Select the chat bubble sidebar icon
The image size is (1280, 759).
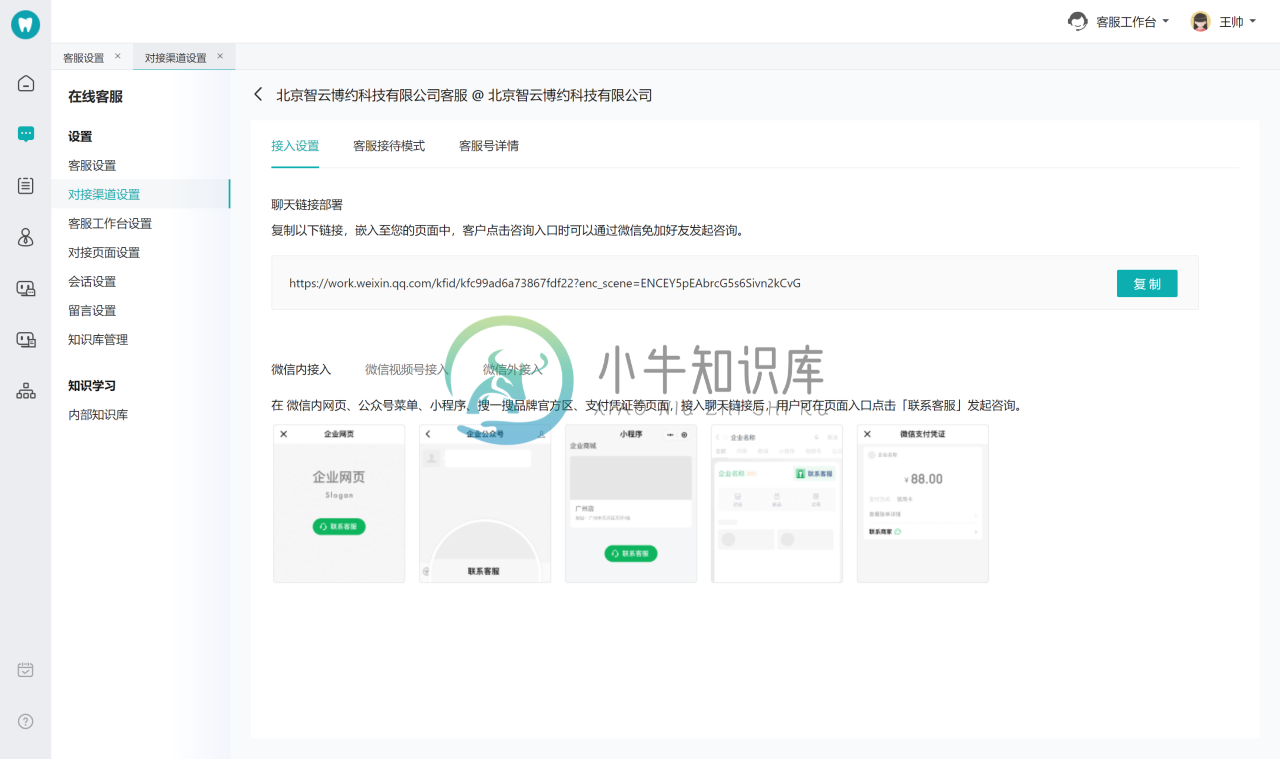click(x=26, y=134)
